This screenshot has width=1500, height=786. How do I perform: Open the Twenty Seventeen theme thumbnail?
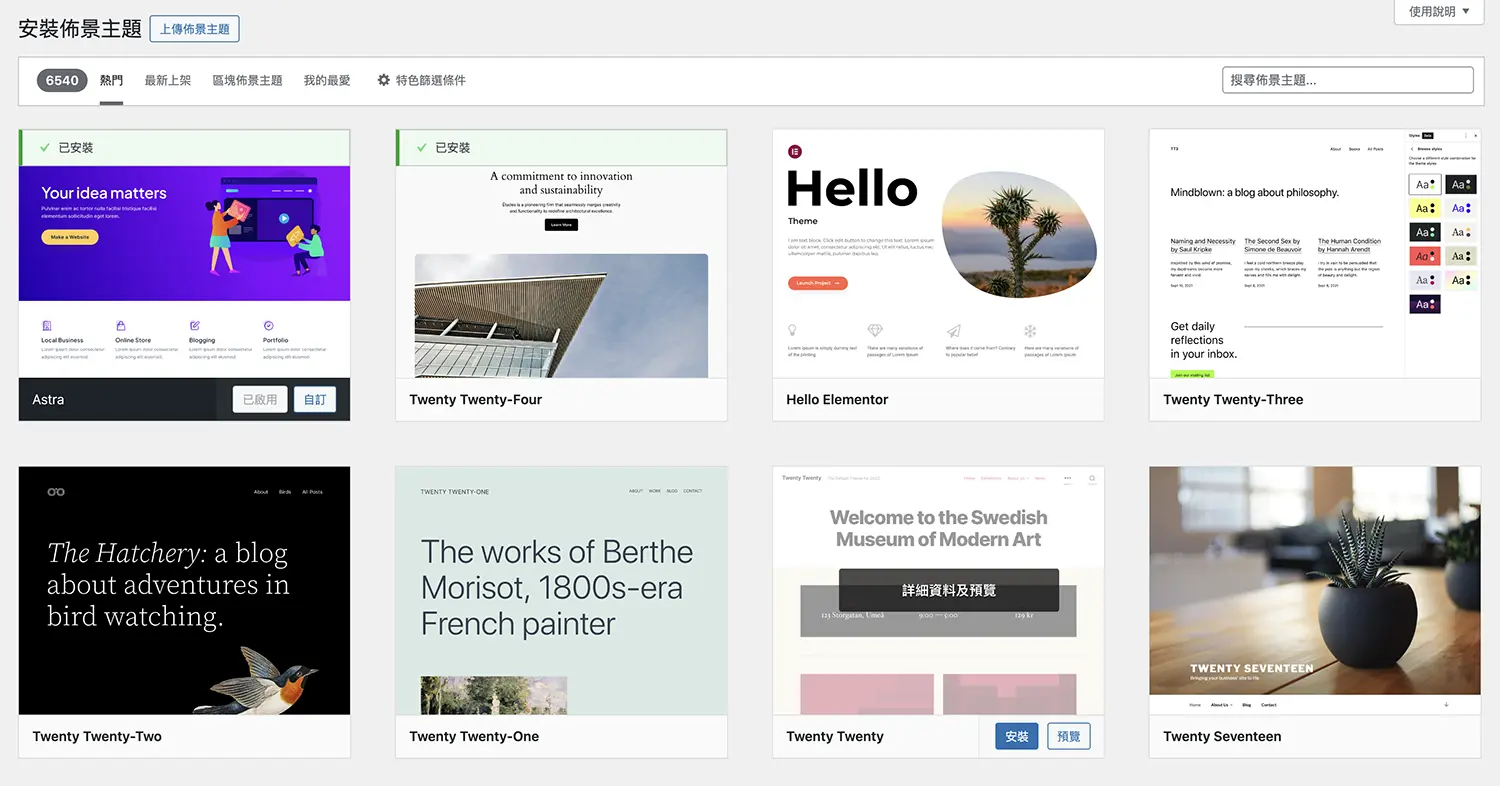click(x=1315, y=591)
